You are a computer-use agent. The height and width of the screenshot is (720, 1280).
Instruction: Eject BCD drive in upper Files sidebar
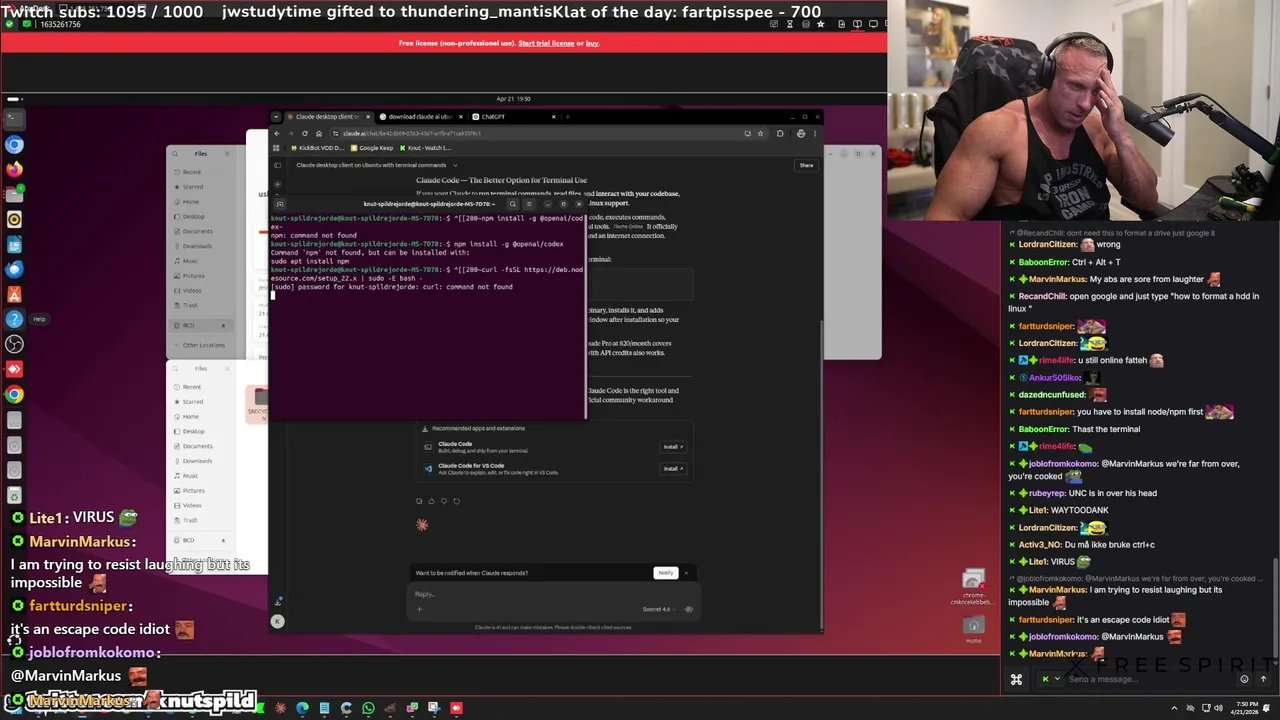pos(223,325)
